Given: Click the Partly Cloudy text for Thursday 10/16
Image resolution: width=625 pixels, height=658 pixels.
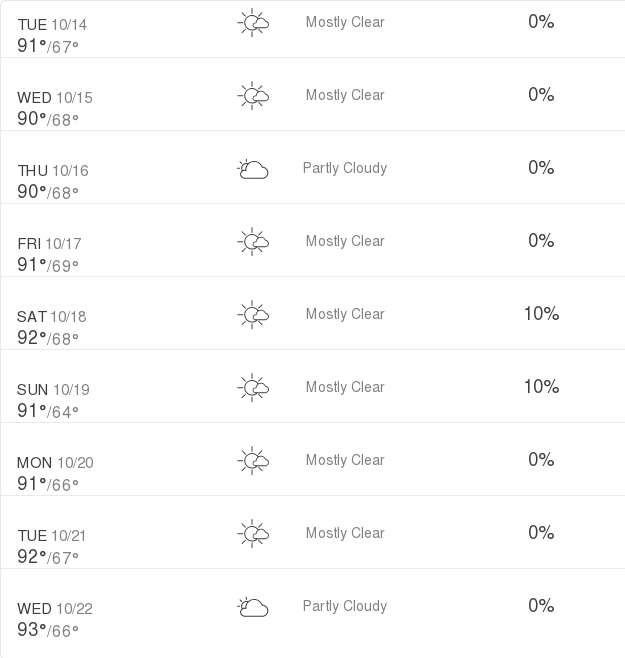Looking at the screenshot, I should pyautogui.click(x=345, y=168).
